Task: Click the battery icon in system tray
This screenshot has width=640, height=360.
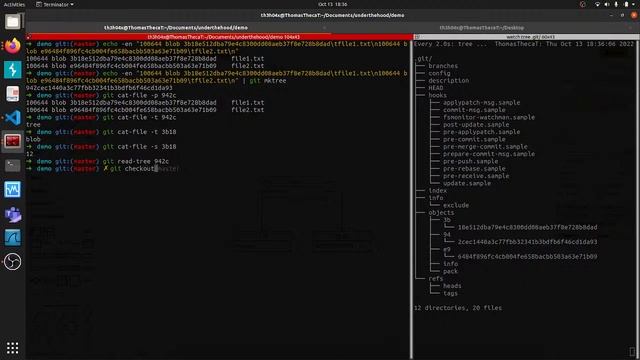Action: click(627, 4)
